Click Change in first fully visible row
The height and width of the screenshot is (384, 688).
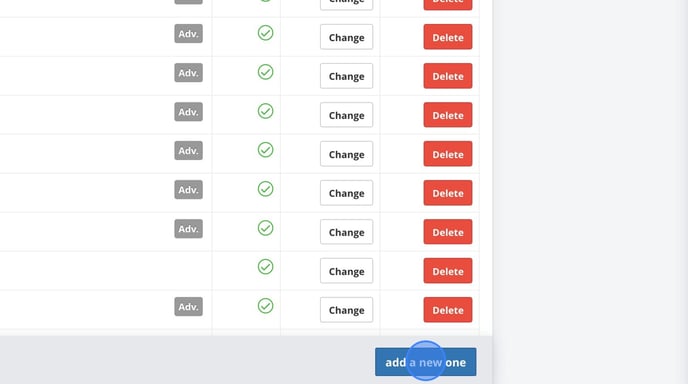click(x=347, y=37)
